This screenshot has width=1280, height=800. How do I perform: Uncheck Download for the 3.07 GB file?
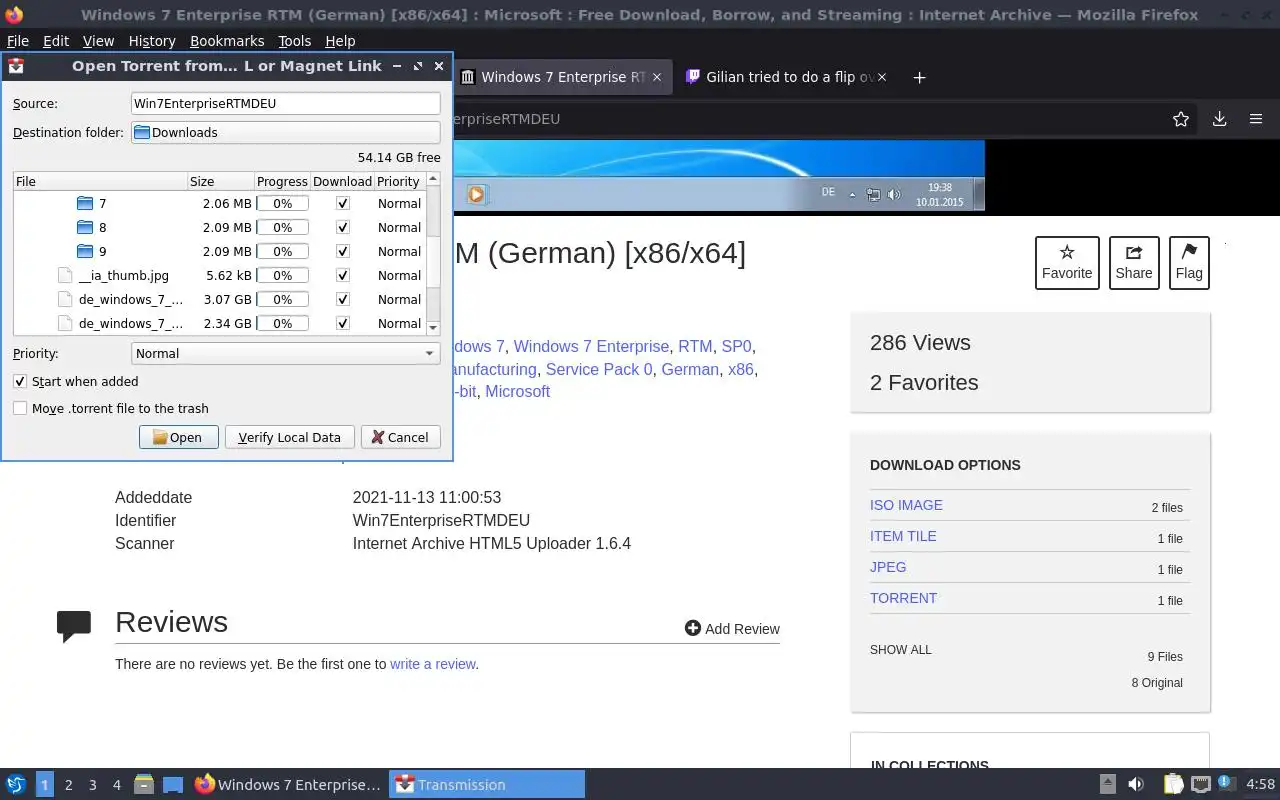point(343,299)
